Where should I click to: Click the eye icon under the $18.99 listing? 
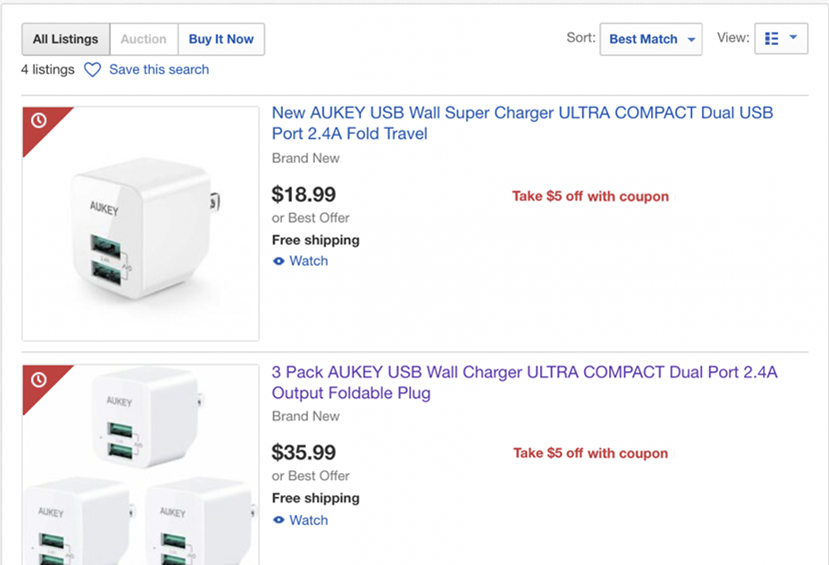coord(279,261)
